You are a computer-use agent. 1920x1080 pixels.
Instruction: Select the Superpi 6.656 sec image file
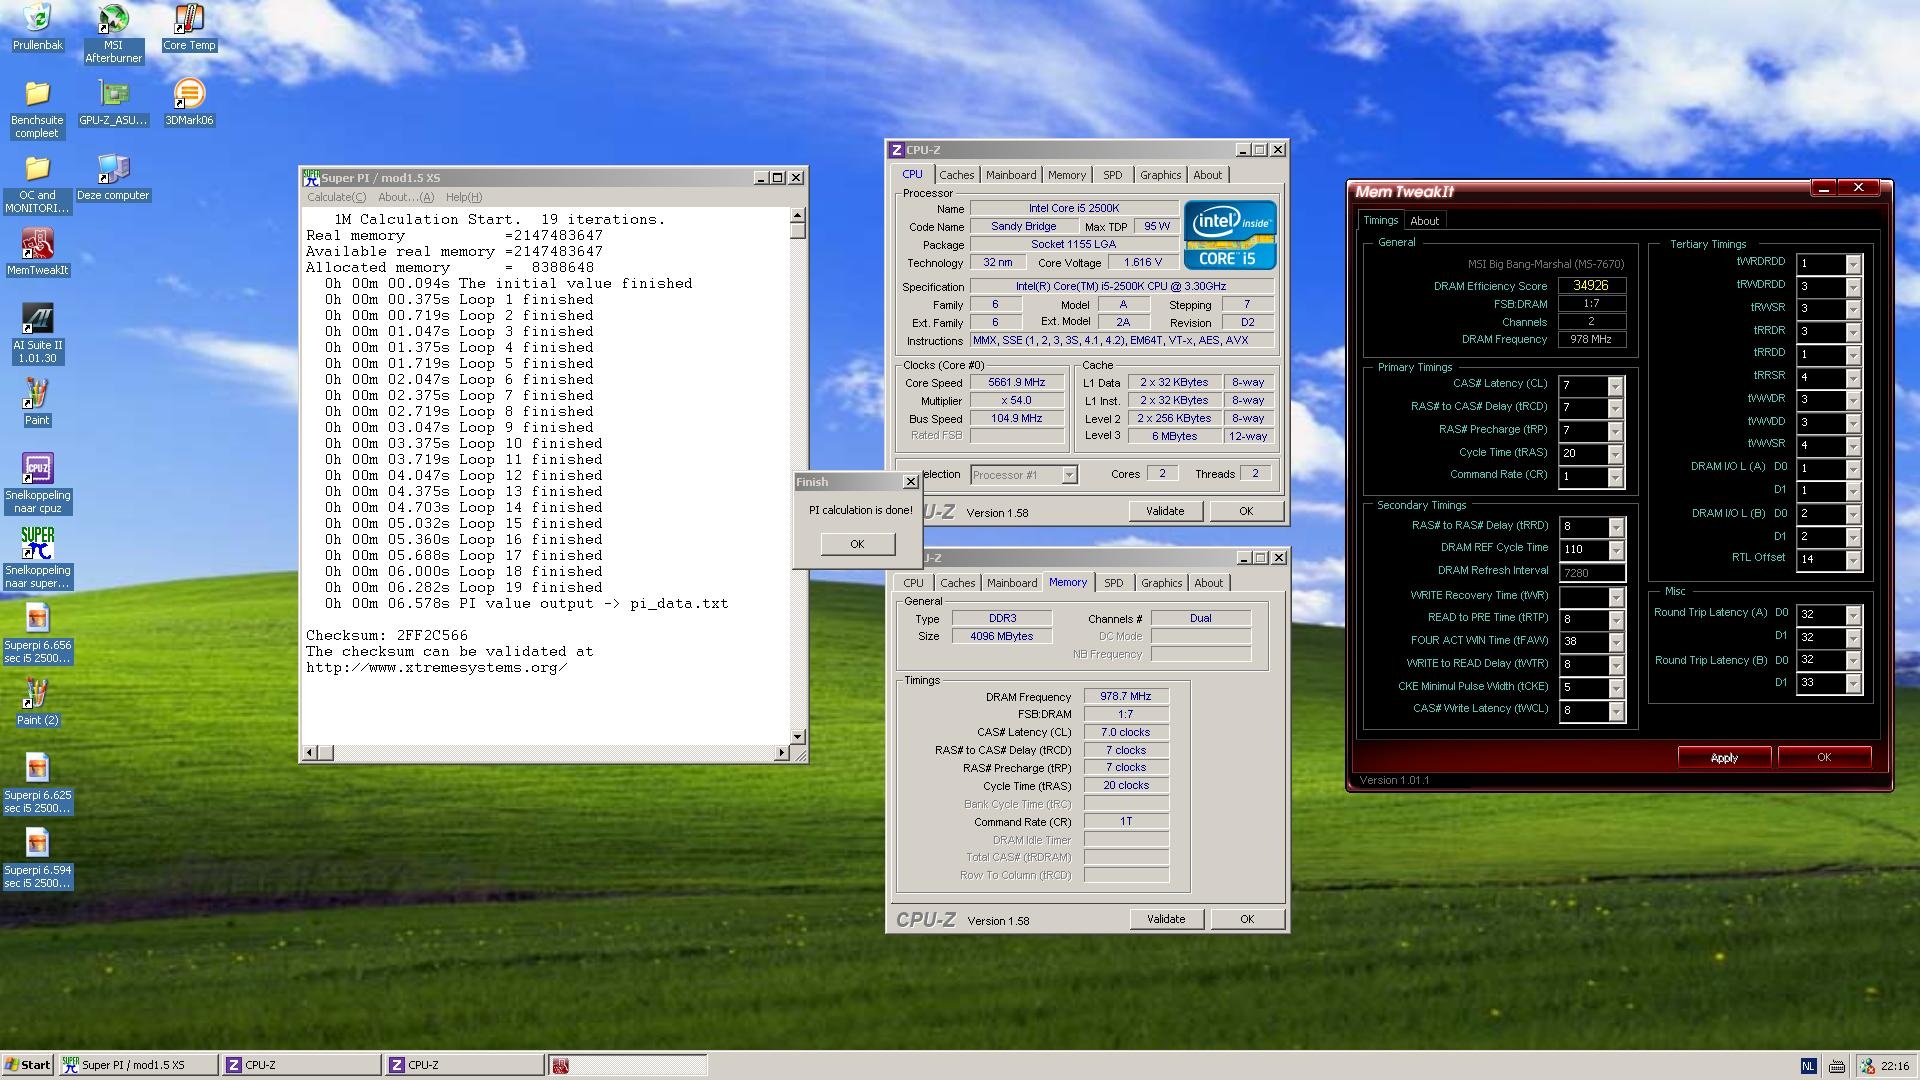coord(37,634)
